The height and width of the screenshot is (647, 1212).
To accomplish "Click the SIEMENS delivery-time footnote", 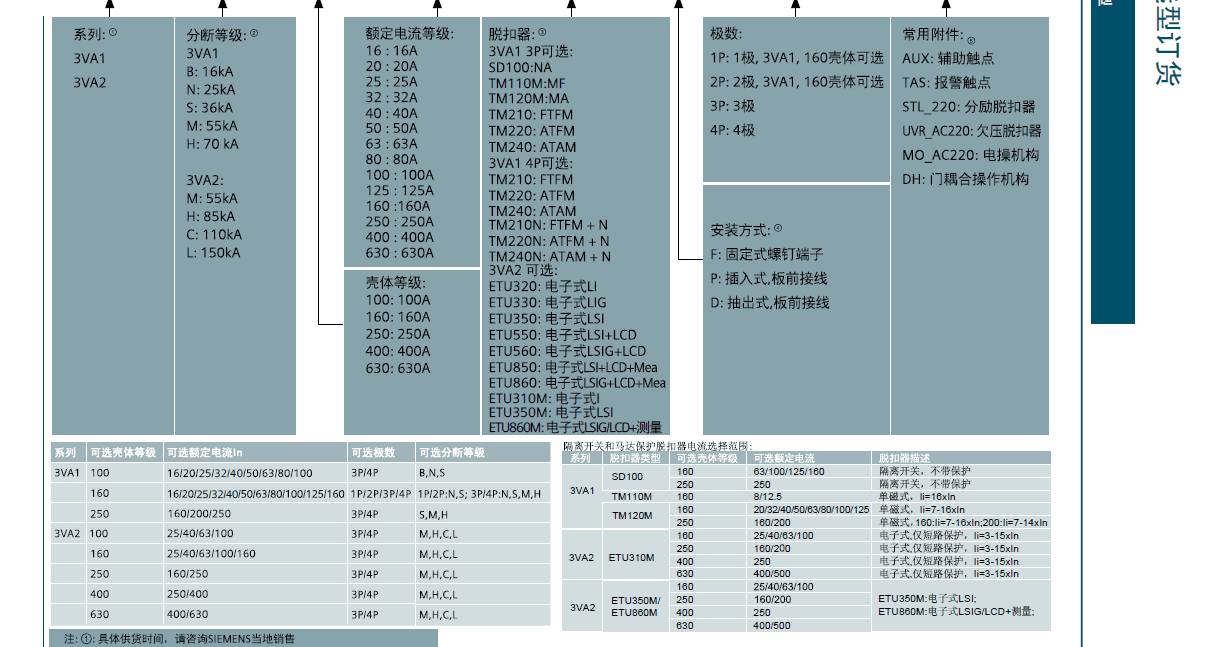I will click(179, 637).
